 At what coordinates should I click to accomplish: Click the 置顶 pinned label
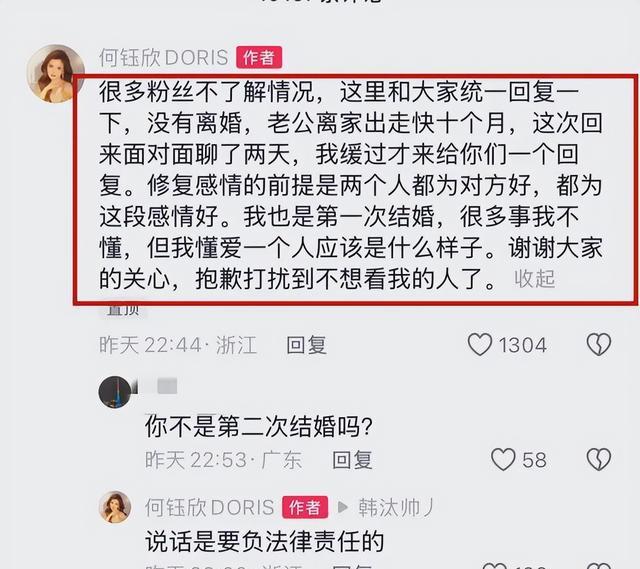click(122, 309)
